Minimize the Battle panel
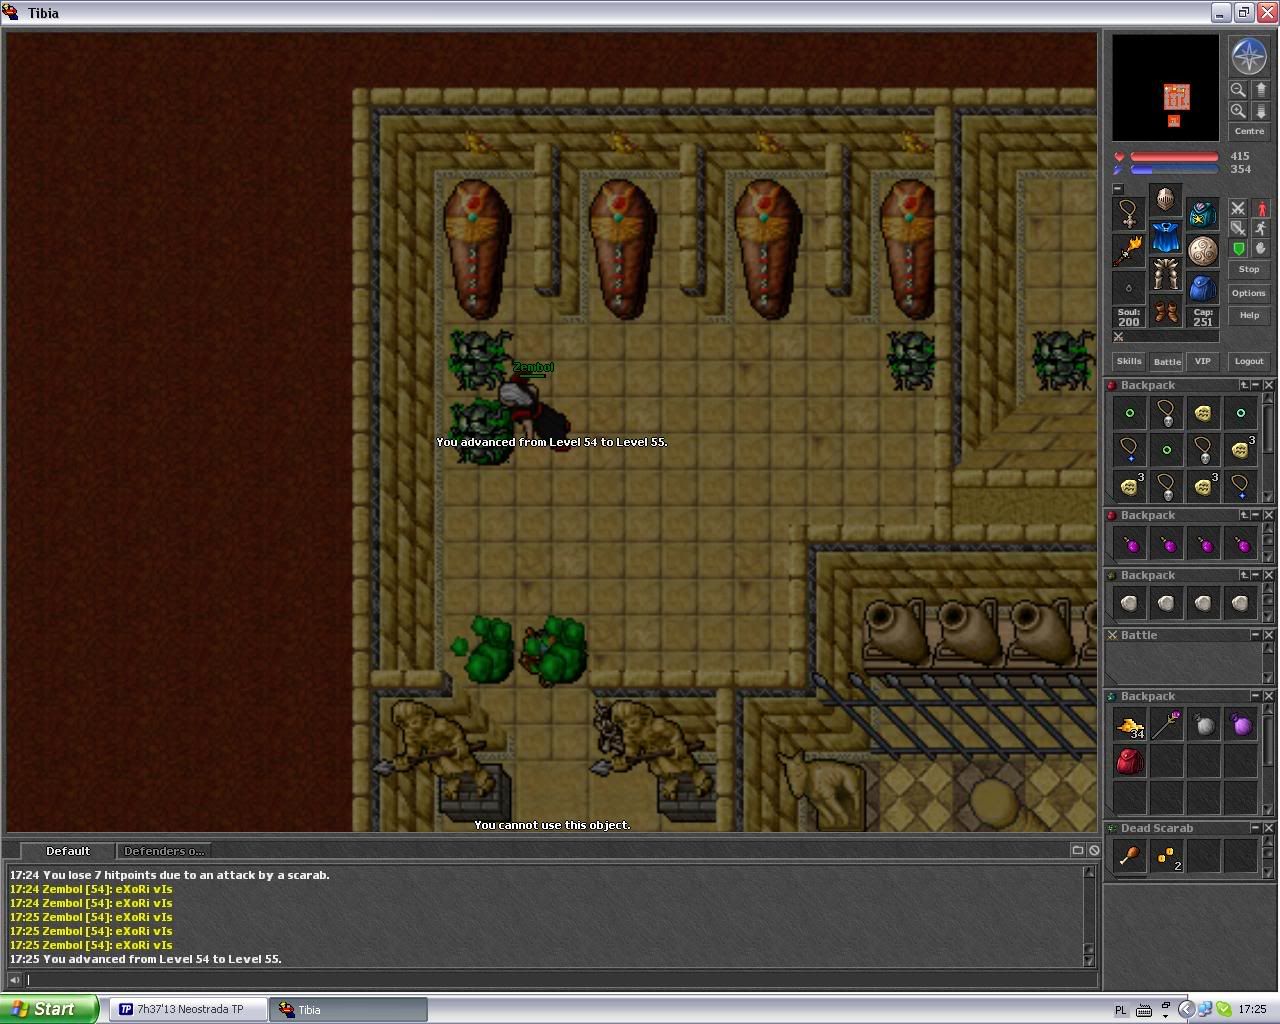1280x1024 pixels. click(1256, 635)
